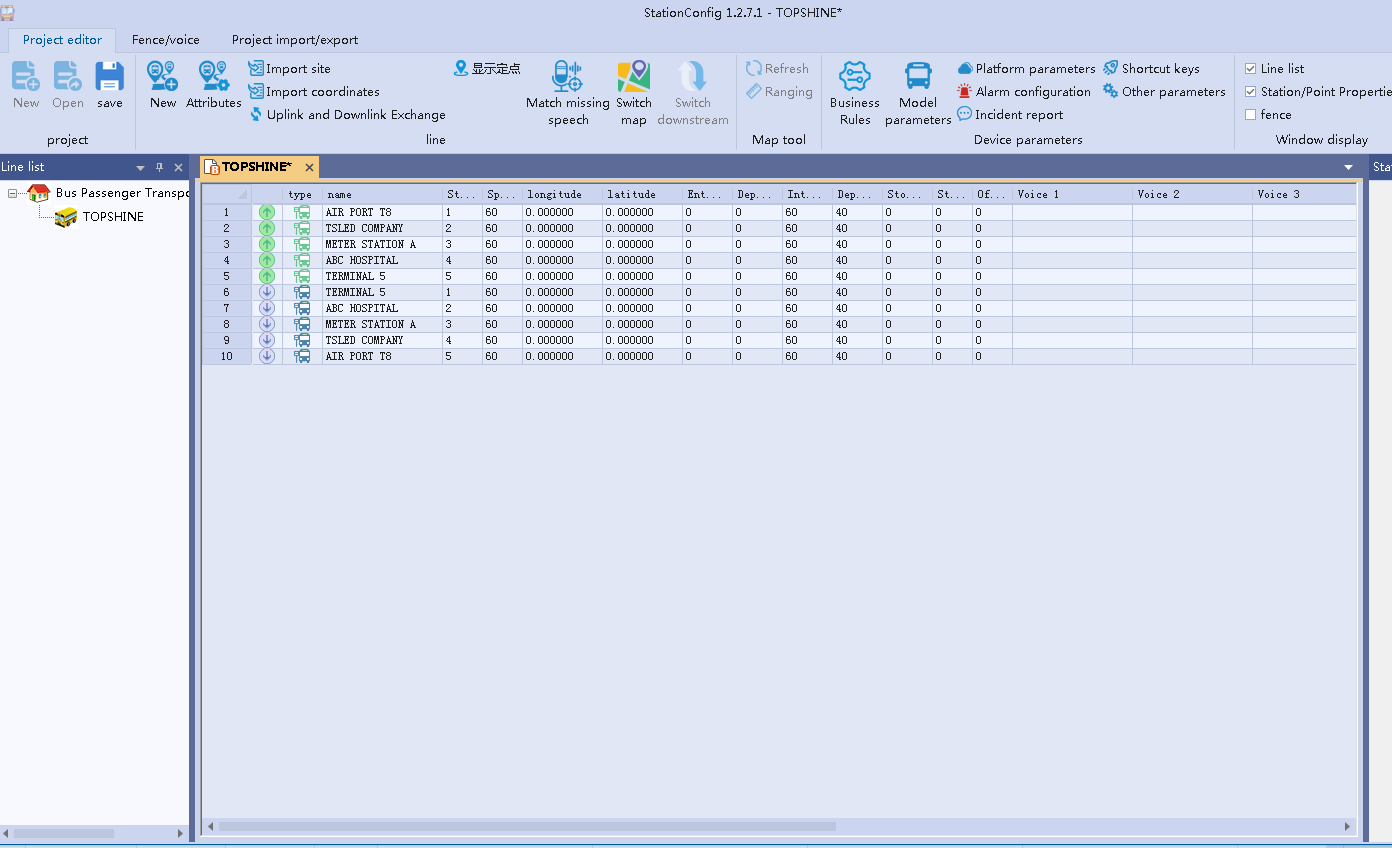This screenshot has width=1392, height=848.
Task: Click the New line icon
Action: tap(163, 78)
